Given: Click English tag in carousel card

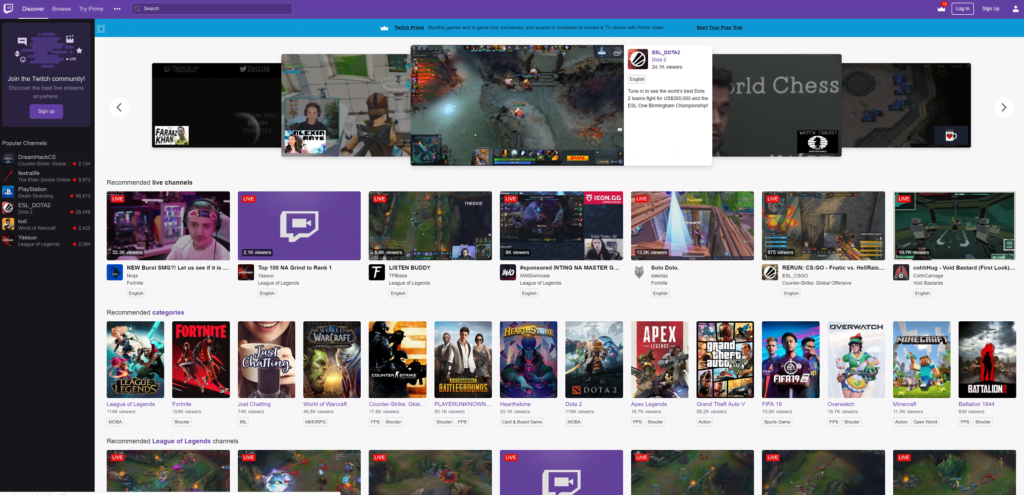Looking at the screenshot, I should pos(637,78).
